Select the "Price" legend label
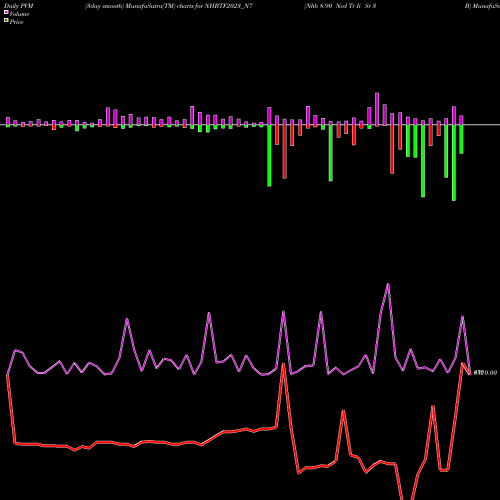500x500 pixels. (x=16, y=22)
